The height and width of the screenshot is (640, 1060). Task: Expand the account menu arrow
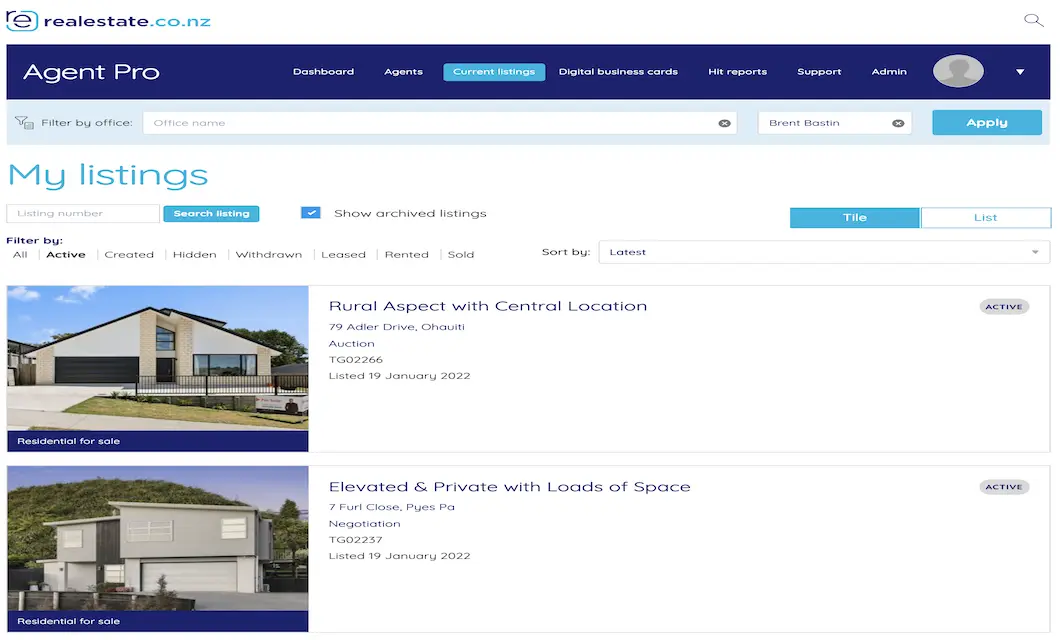1020,72
